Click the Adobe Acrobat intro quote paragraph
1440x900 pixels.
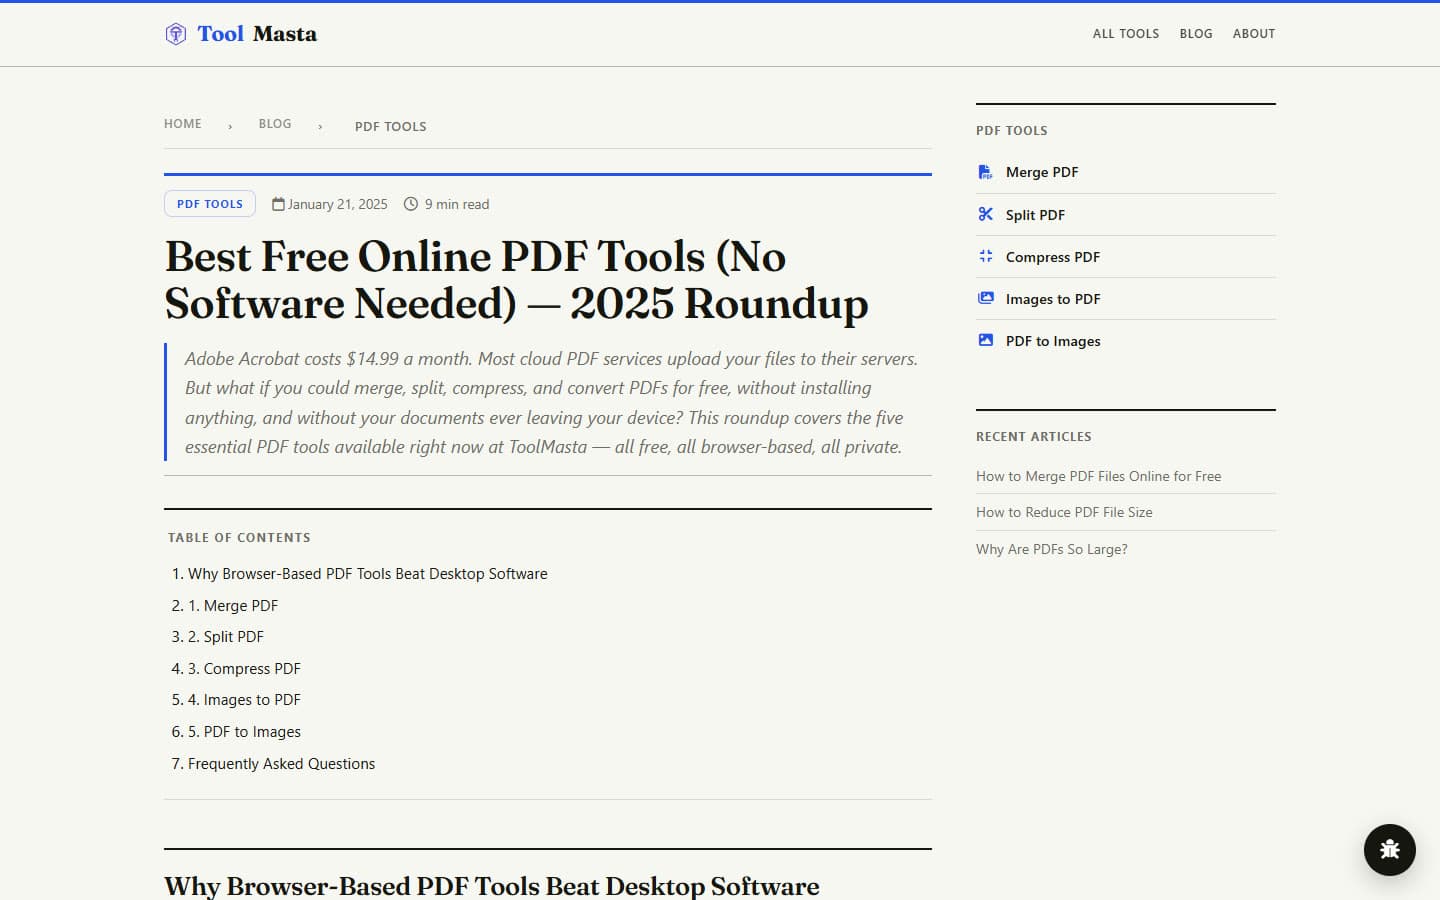550,402
